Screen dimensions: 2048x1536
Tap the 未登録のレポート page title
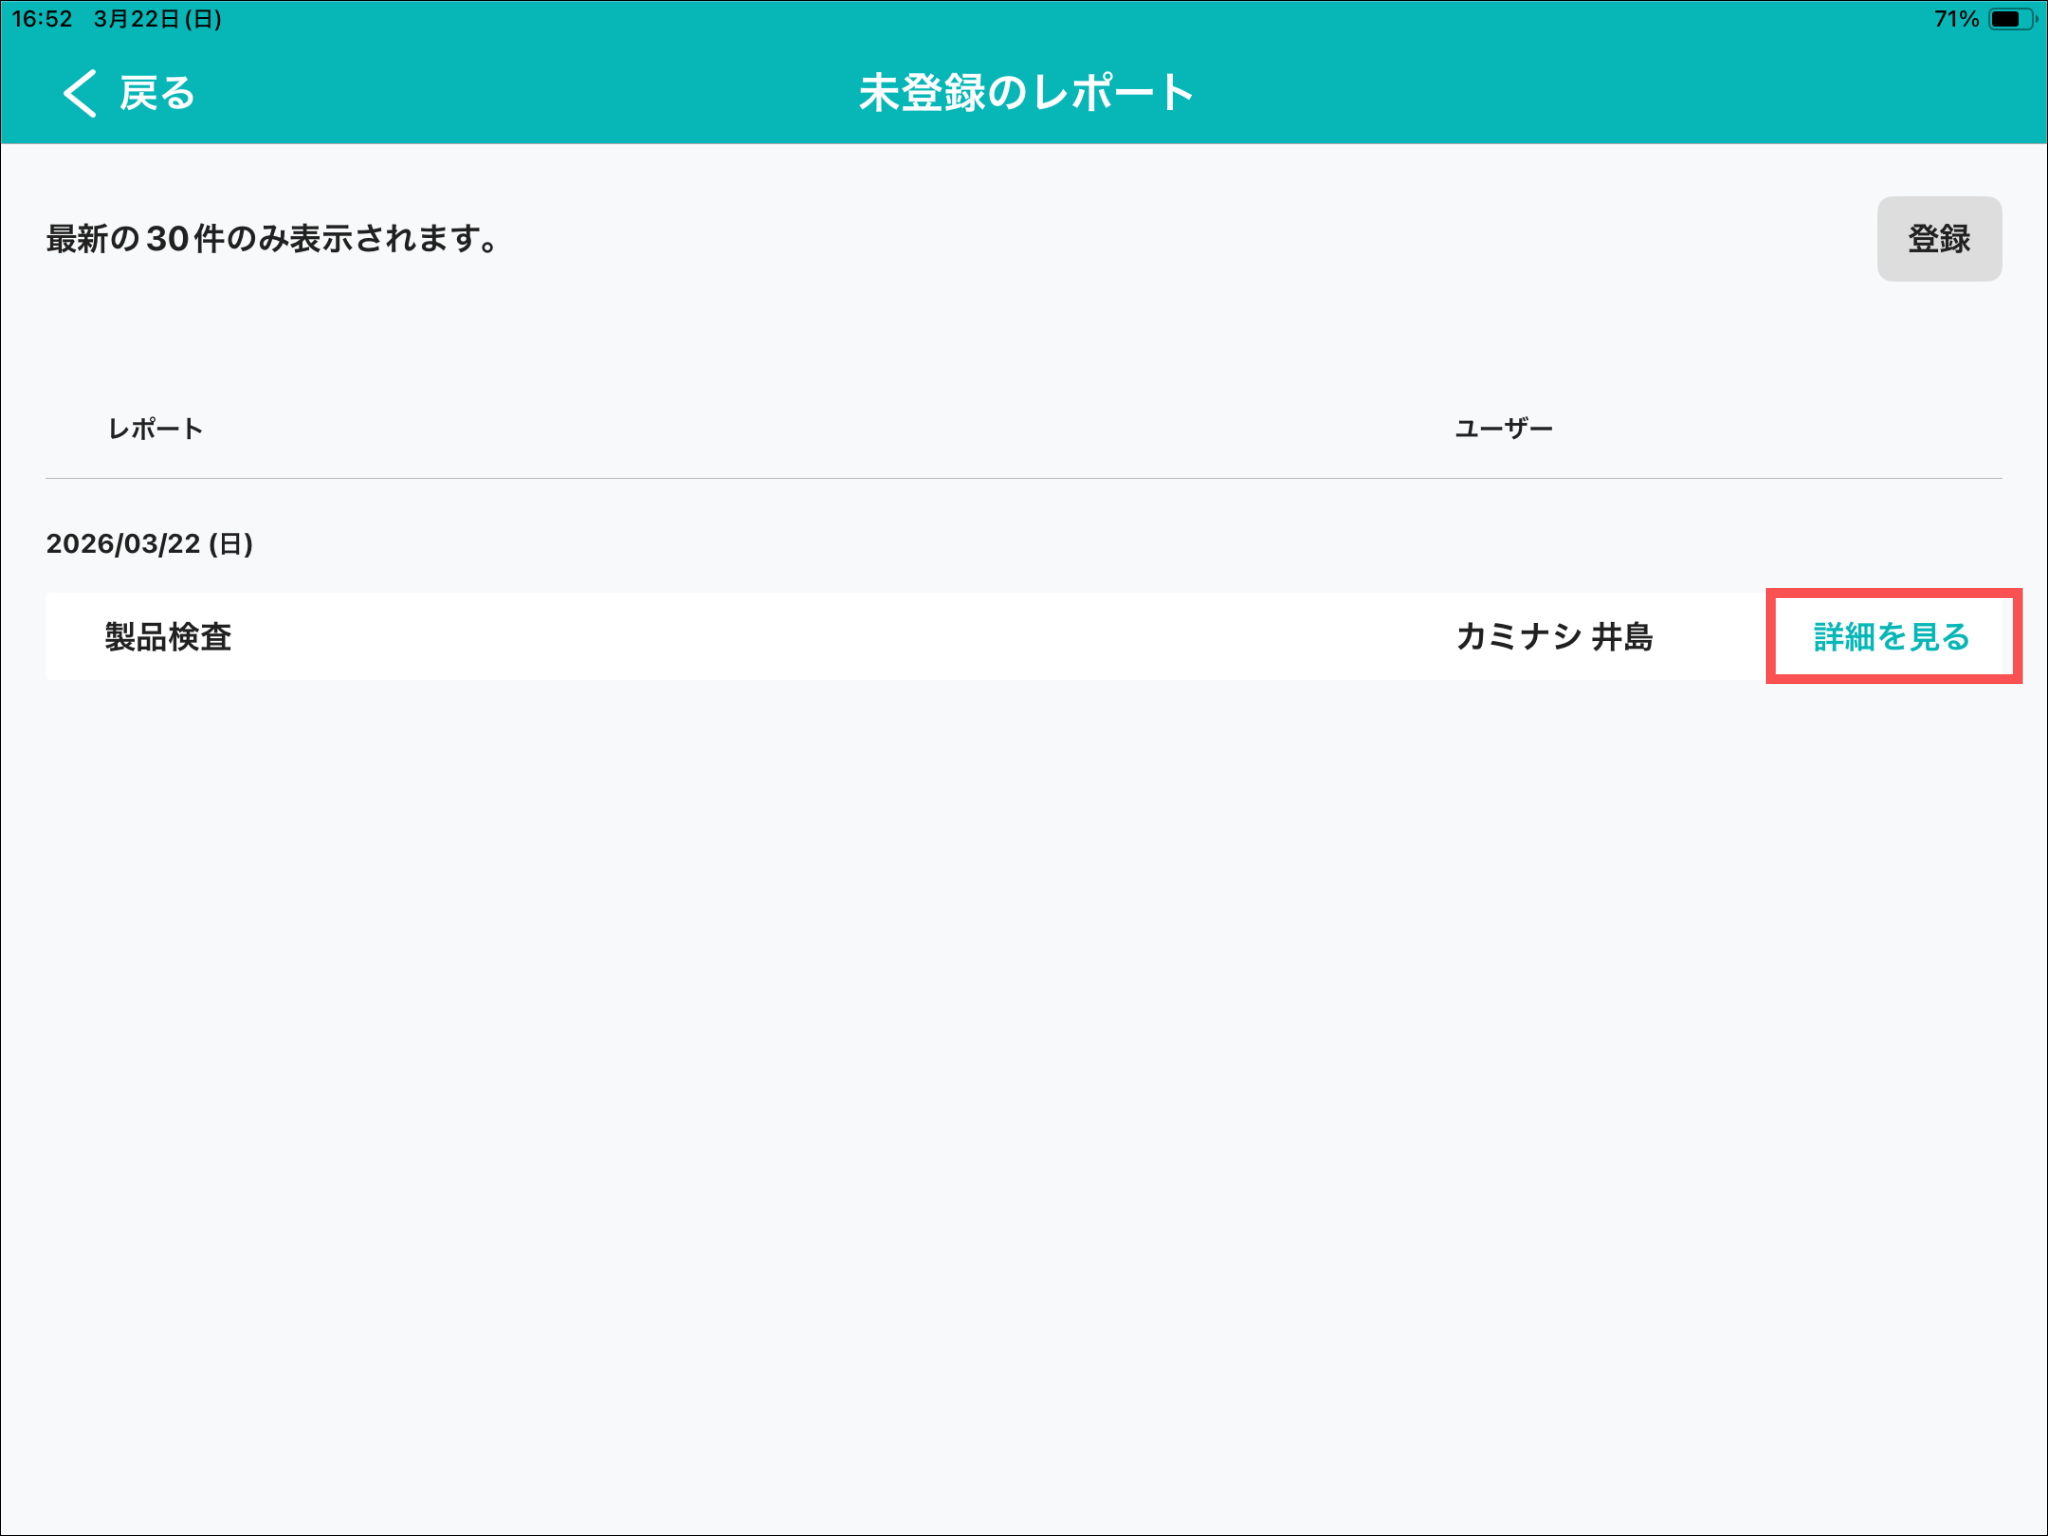1026,93
